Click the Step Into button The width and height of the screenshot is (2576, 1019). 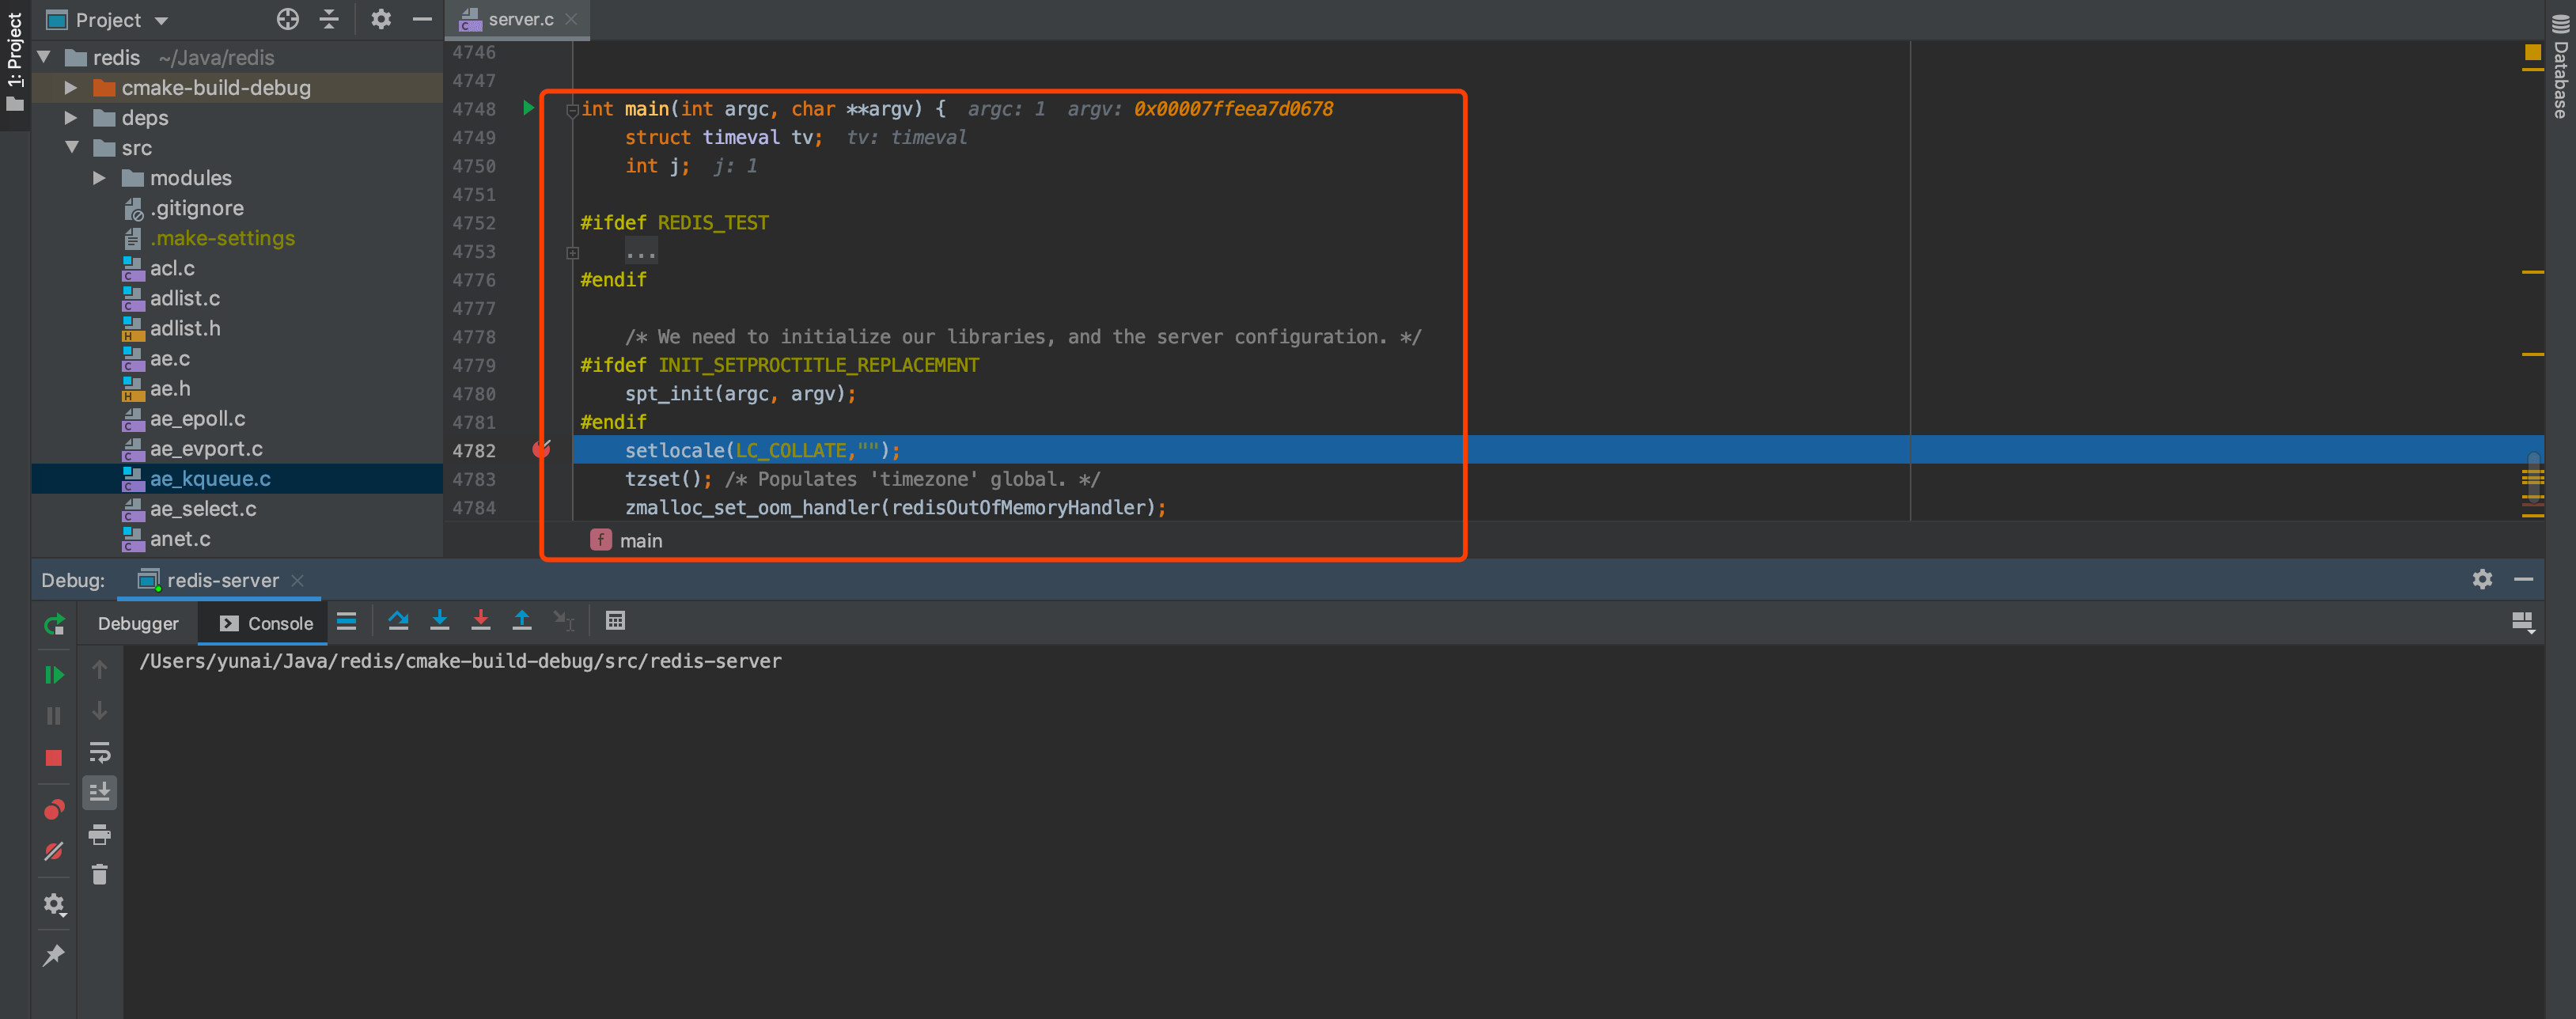click(x=439, y=621)
